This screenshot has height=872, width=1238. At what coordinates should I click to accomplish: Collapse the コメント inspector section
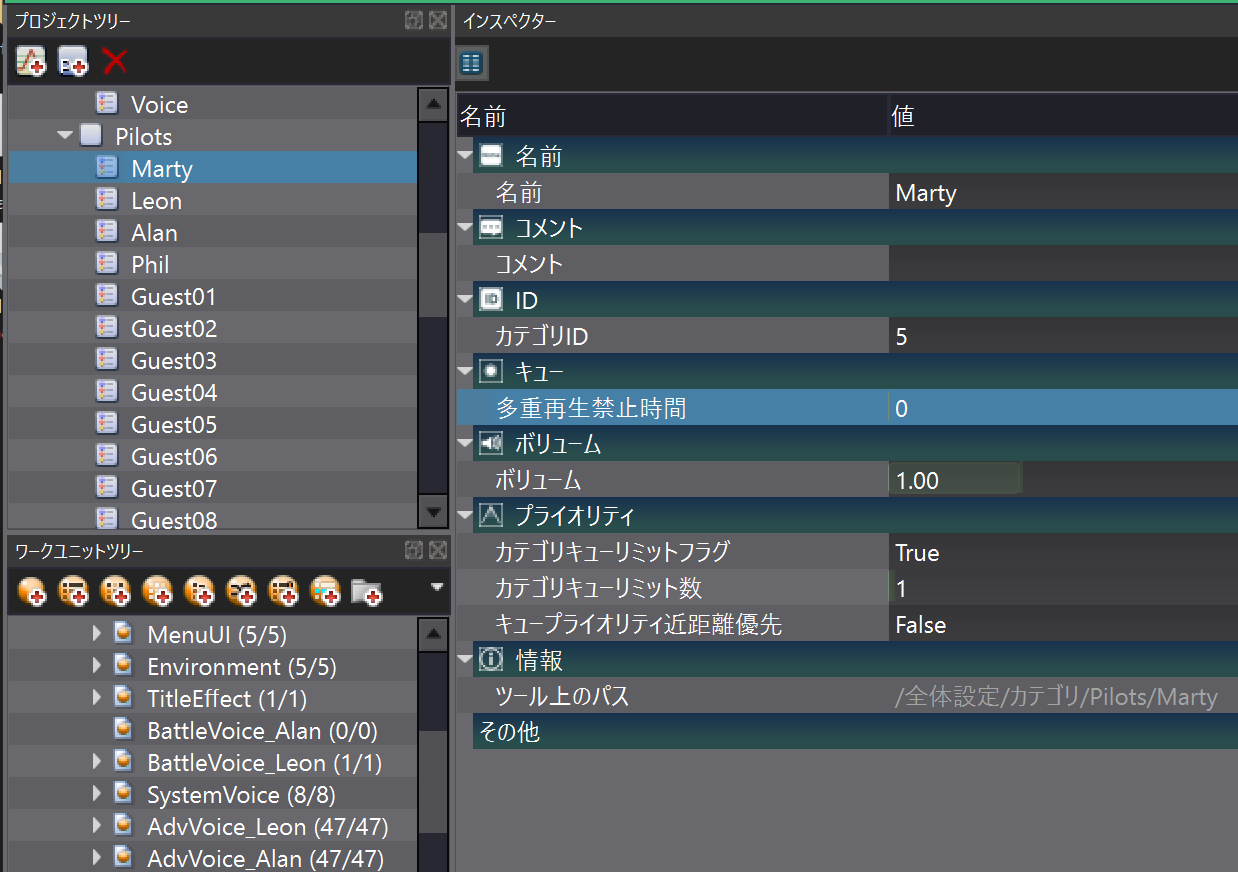[464, 227]
